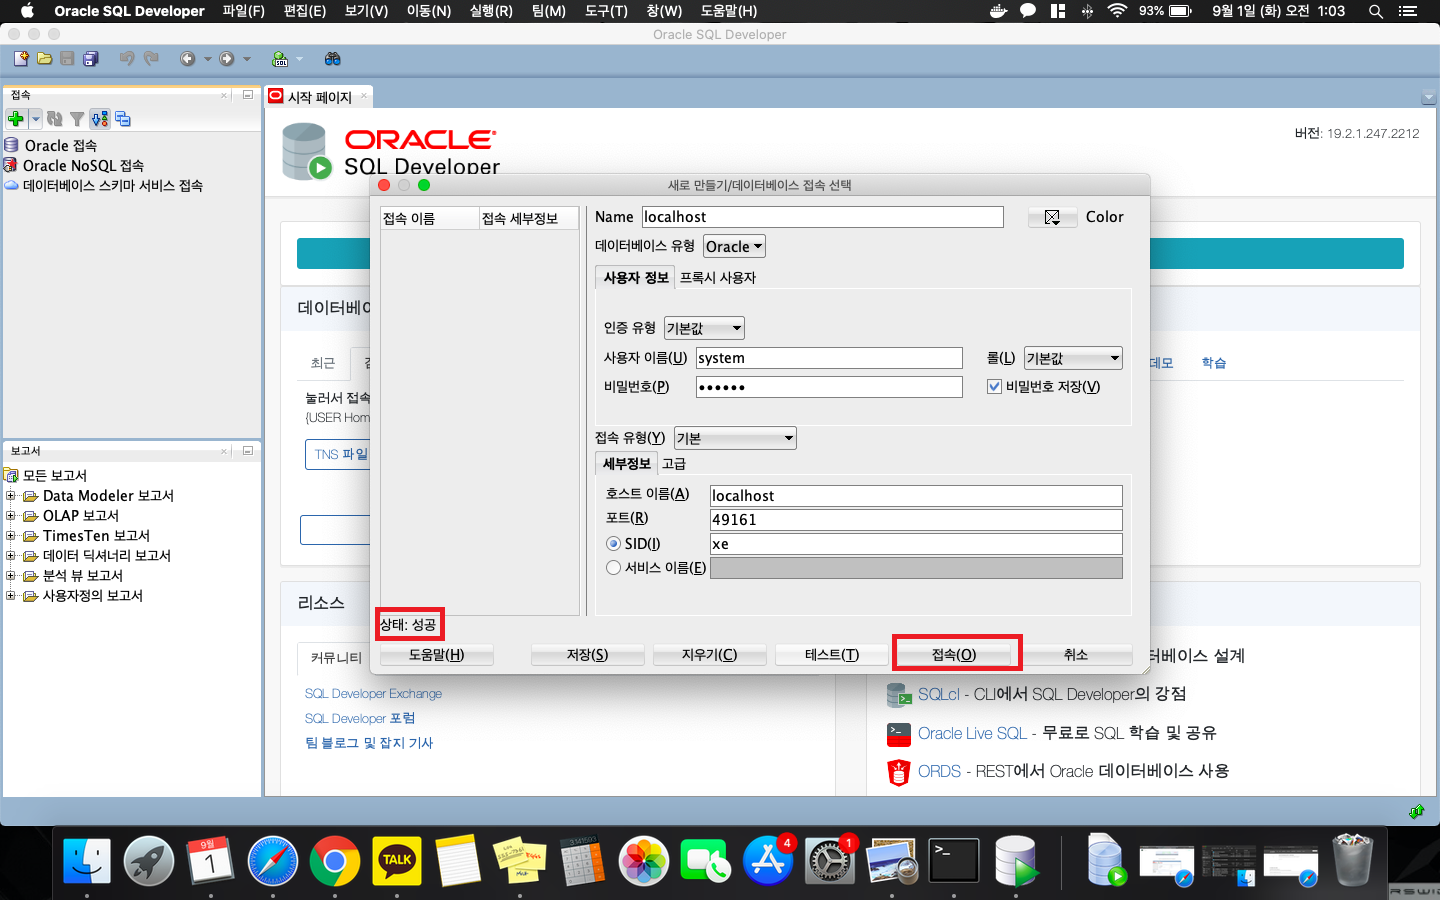Expand the 사용자정의 보고서 tree node
This screenshot has height=900, width=1440.
coord(10,595)
